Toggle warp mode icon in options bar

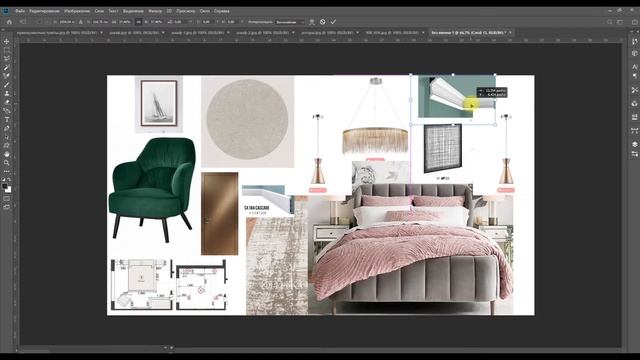tap(312, 22)
